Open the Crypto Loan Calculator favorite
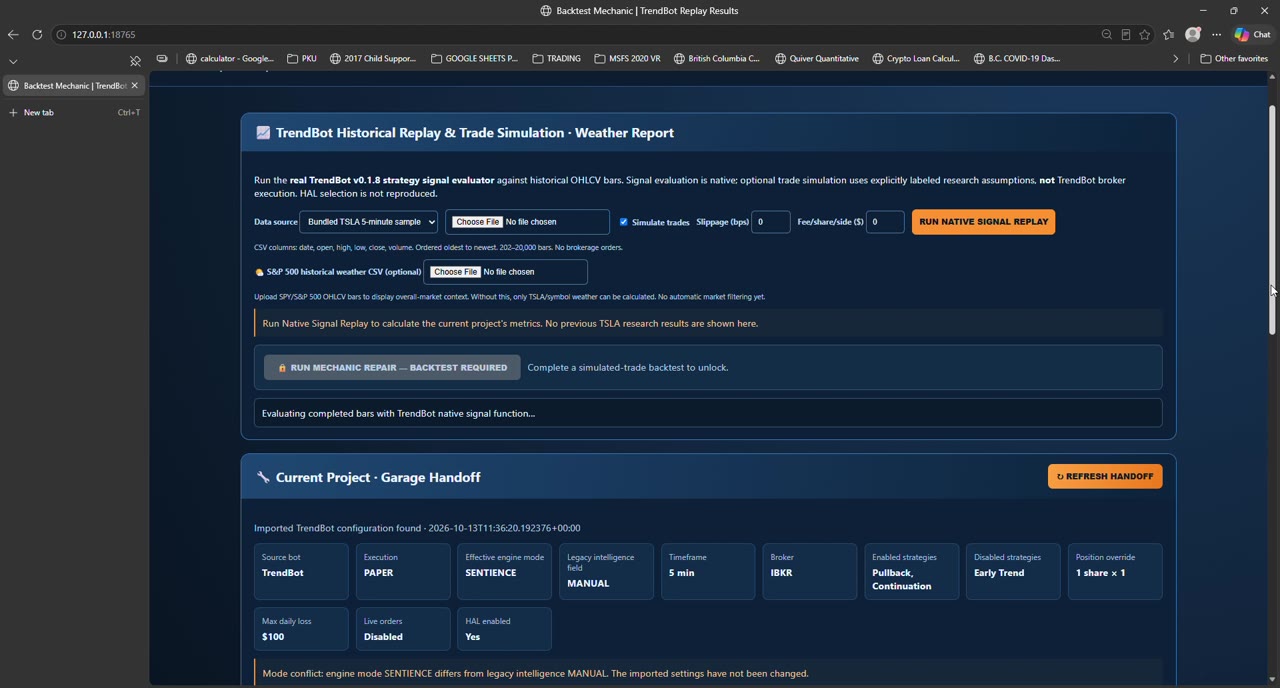Image resolution: width=1280 pixels, height=688 pixels. [916, 59]
